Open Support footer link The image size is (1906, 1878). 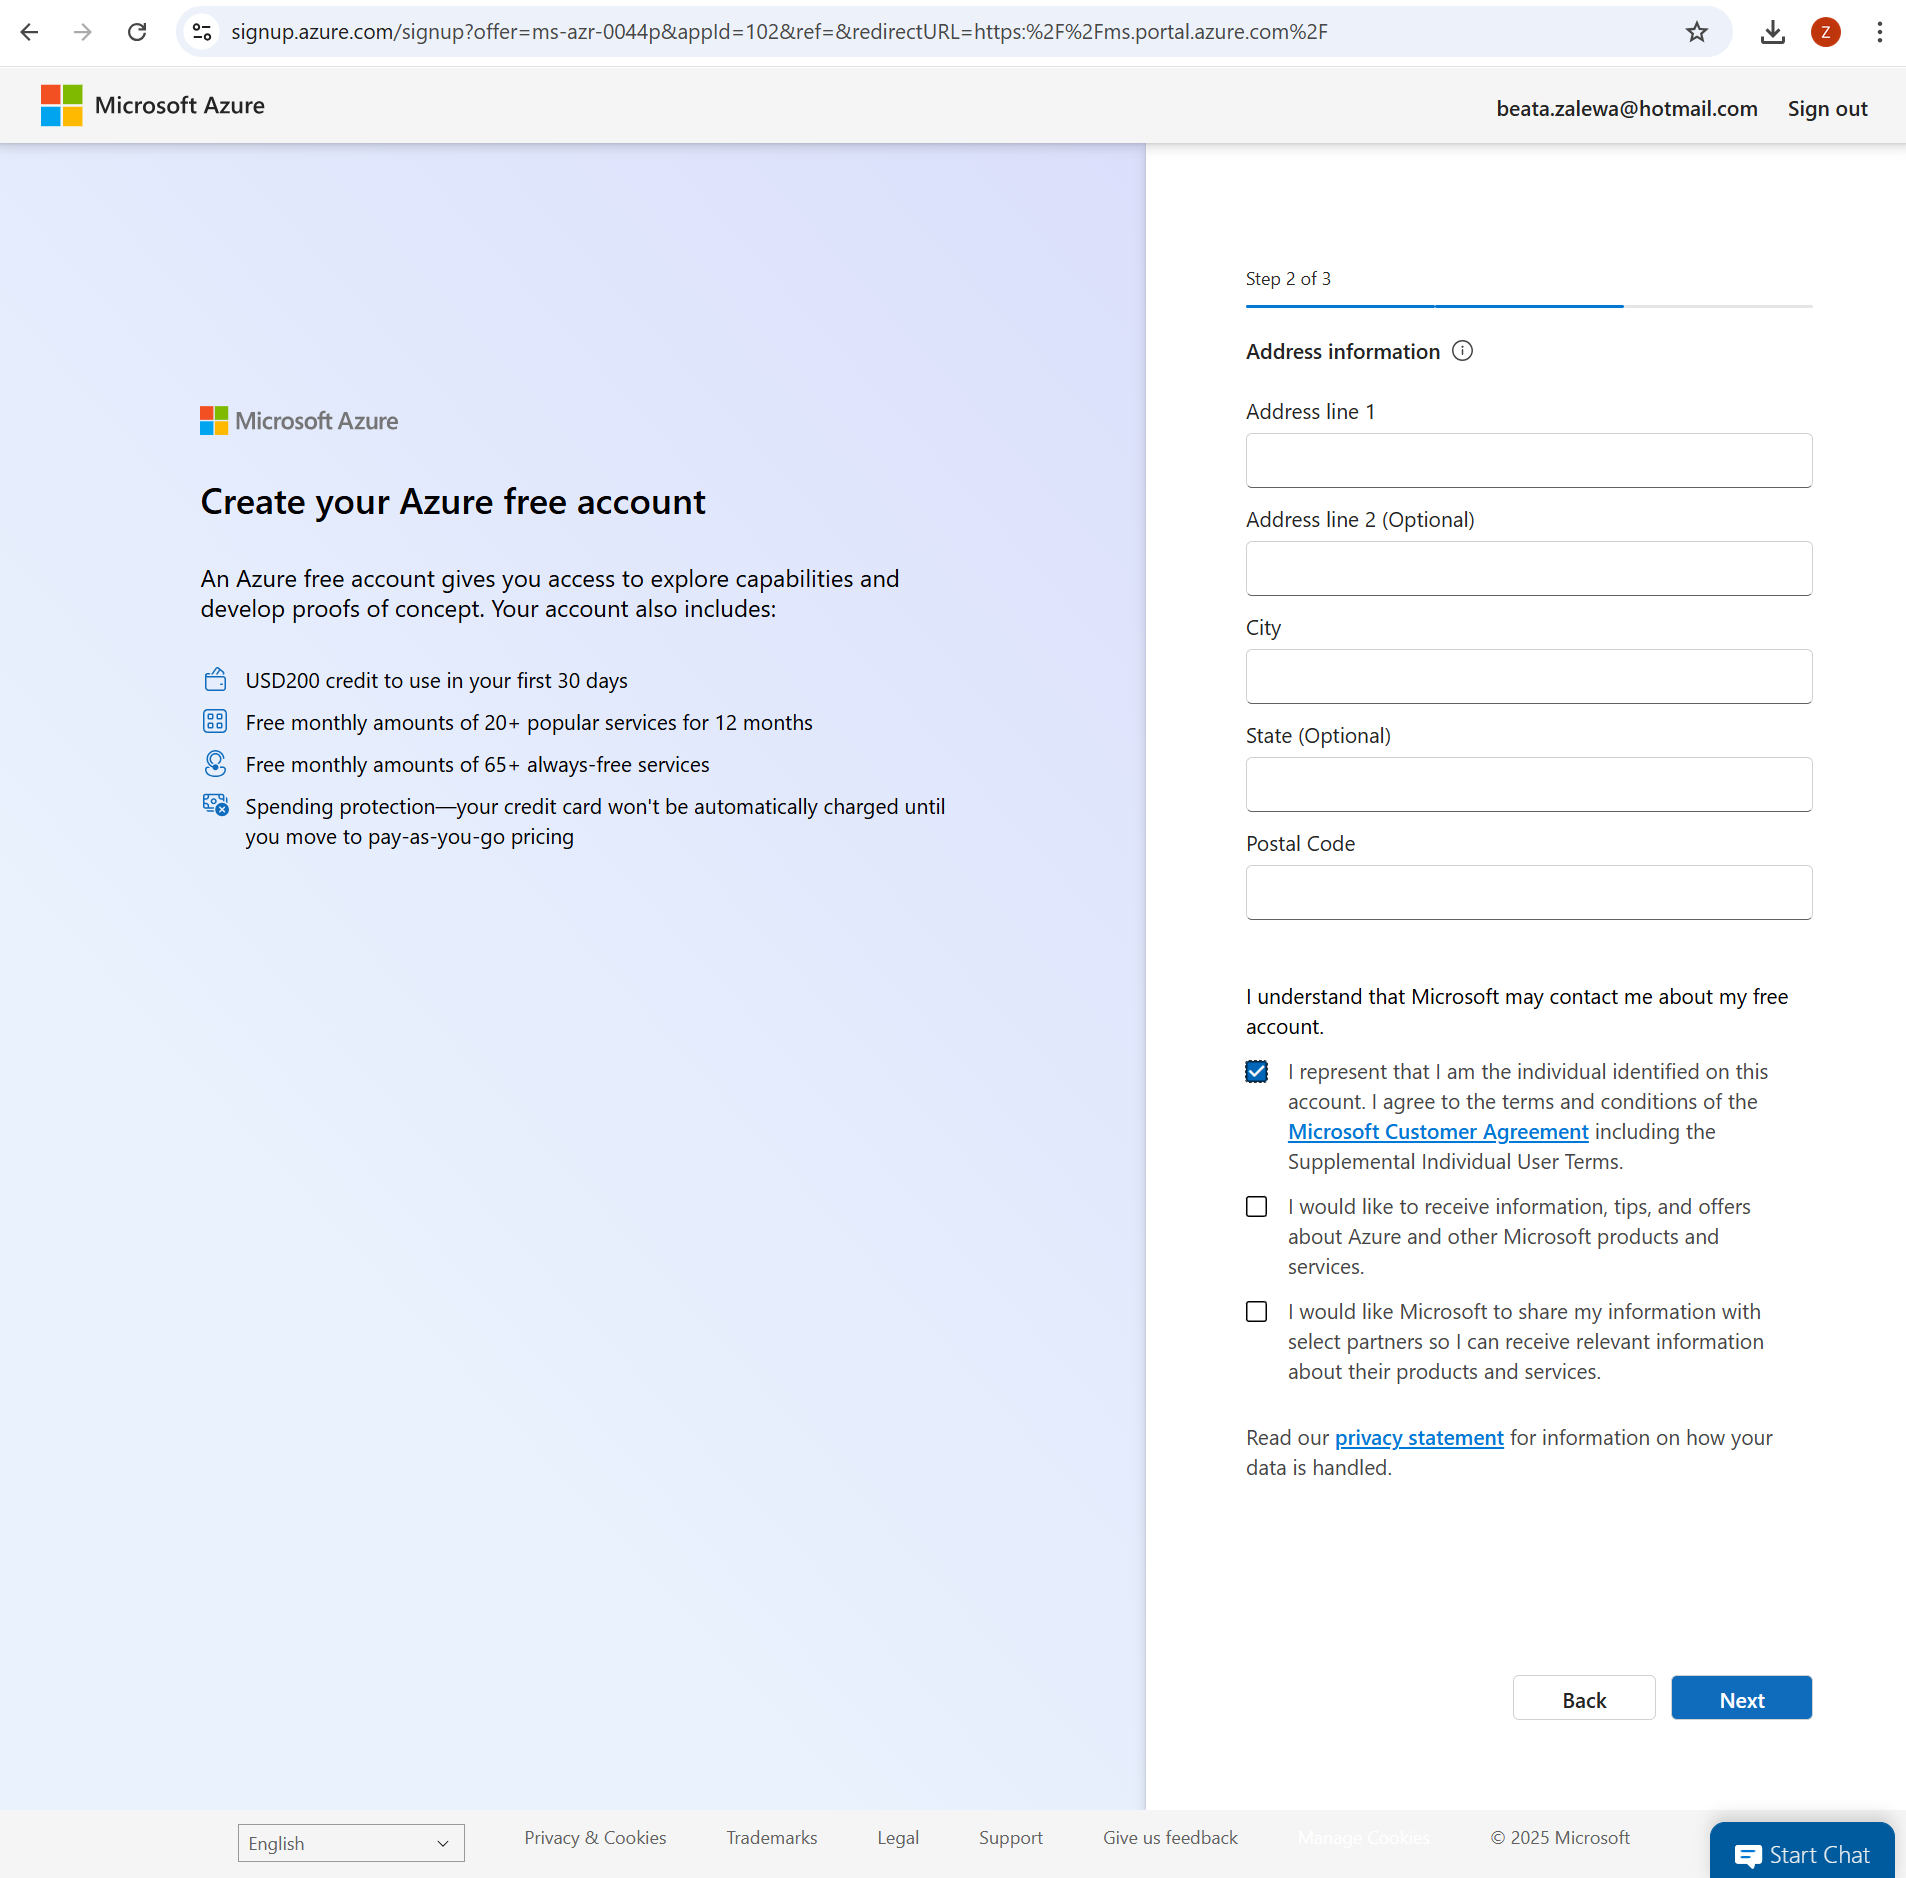[x=1010, y=1837]
